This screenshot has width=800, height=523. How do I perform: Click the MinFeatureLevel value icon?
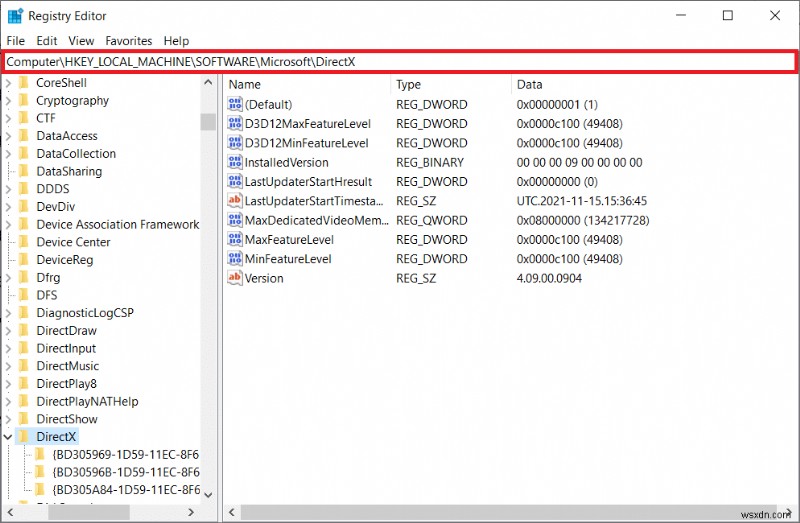(235, 259)
